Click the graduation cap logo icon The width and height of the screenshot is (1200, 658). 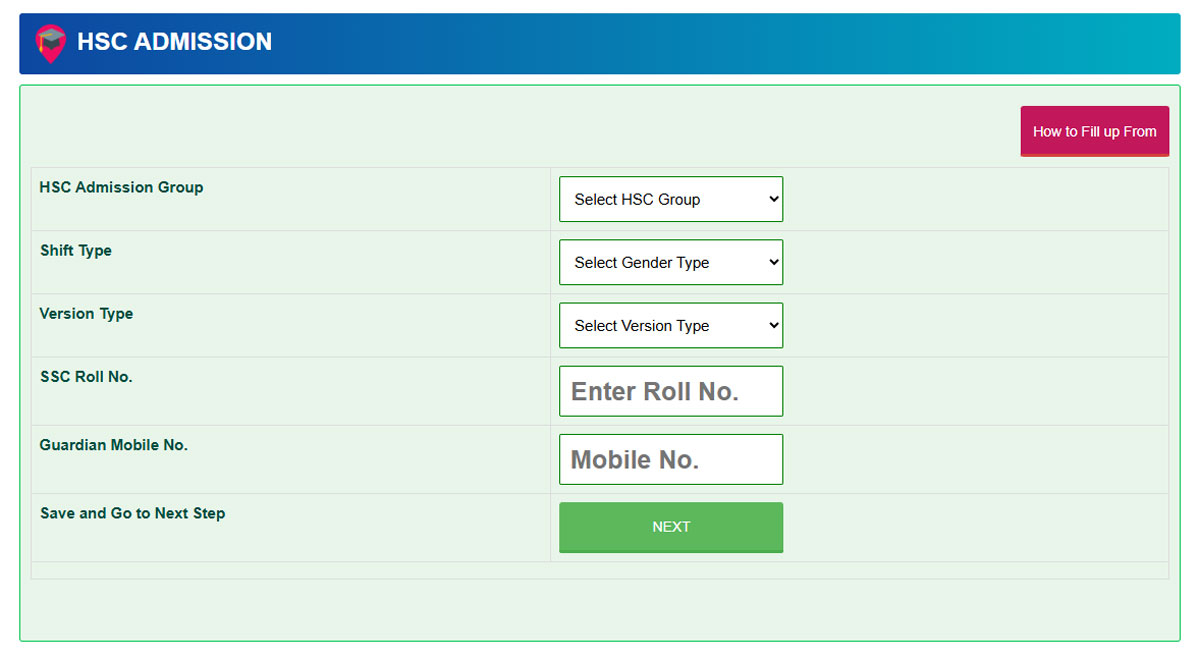click(x=50, y=42)
